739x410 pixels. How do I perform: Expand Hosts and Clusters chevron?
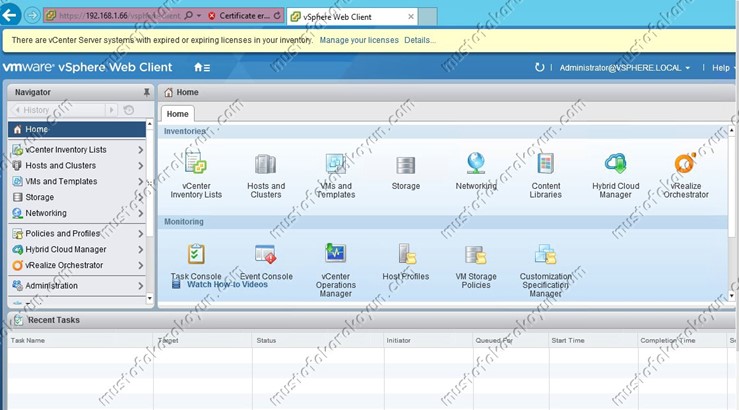point(140,165)
